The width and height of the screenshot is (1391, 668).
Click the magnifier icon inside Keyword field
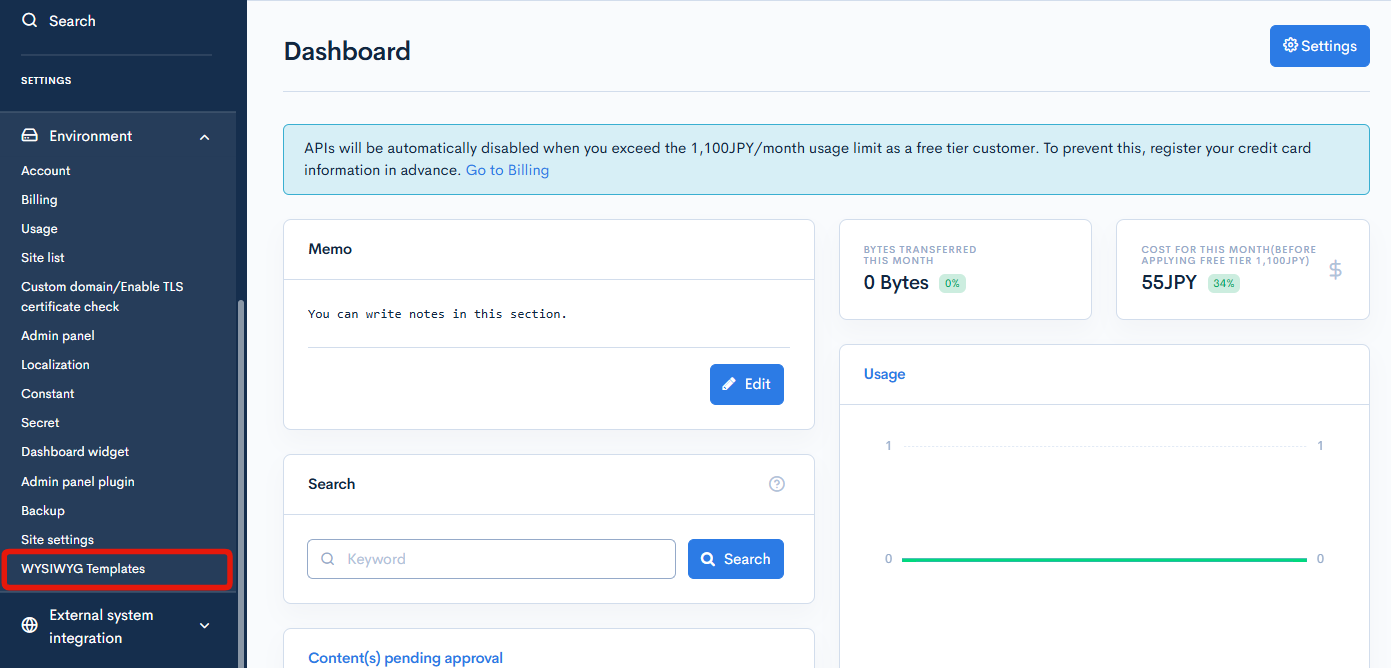pos(328,559)
